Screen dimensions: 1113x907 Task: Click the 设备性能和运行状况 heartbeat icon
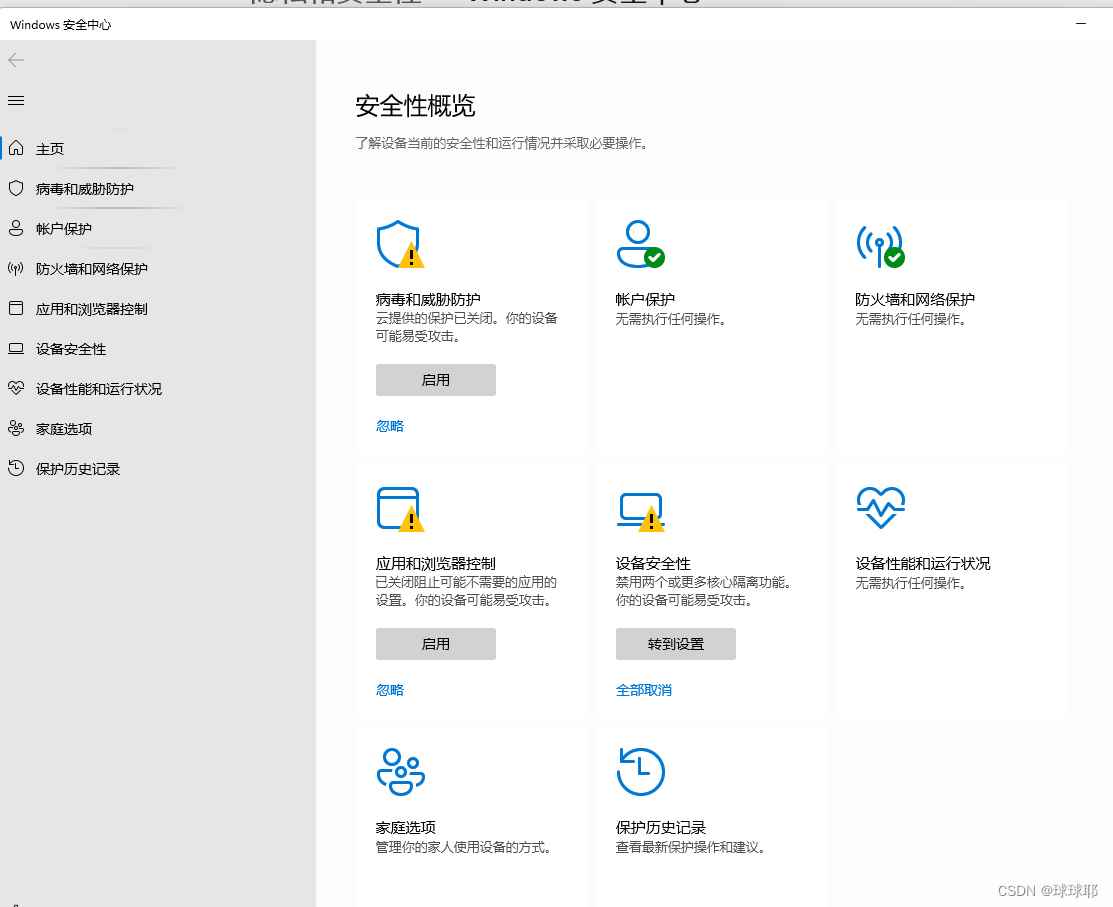879,507
